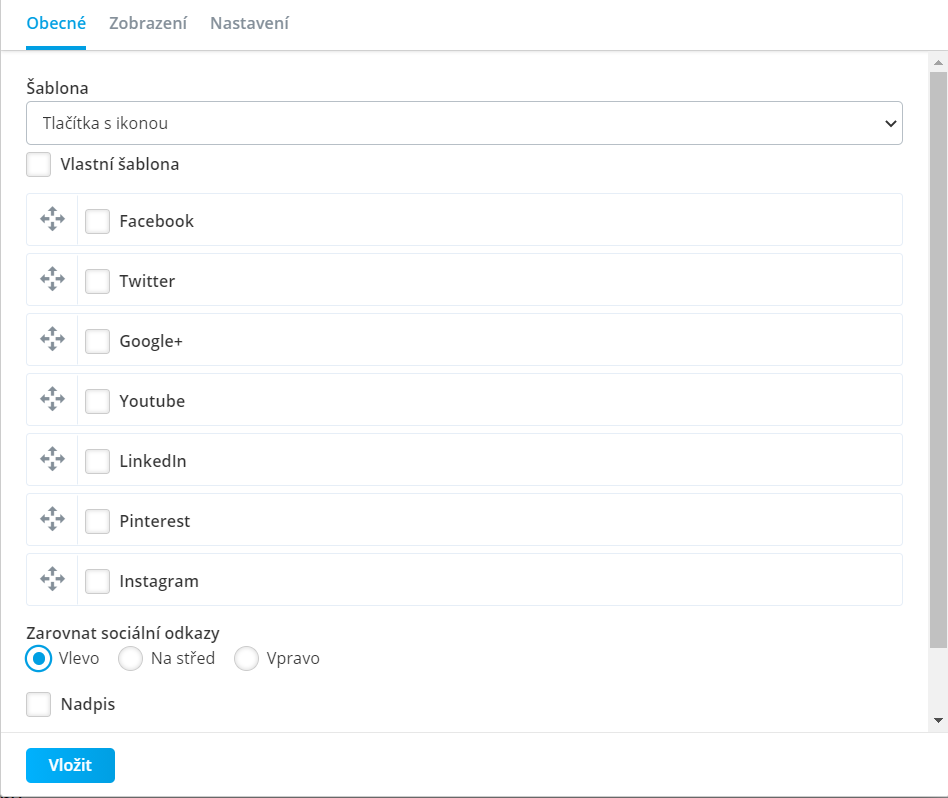The height and width of the screenshot is (798, 948).
Task: Click the scrollbar down arrow
Action: pyautogui.click(x=938, y=720)
